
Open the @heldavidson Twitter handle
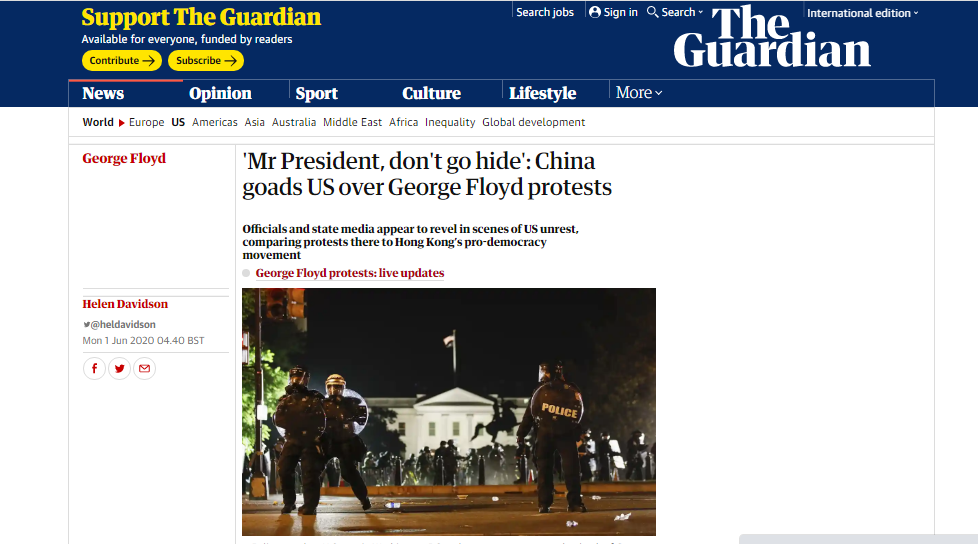point(119,324)
